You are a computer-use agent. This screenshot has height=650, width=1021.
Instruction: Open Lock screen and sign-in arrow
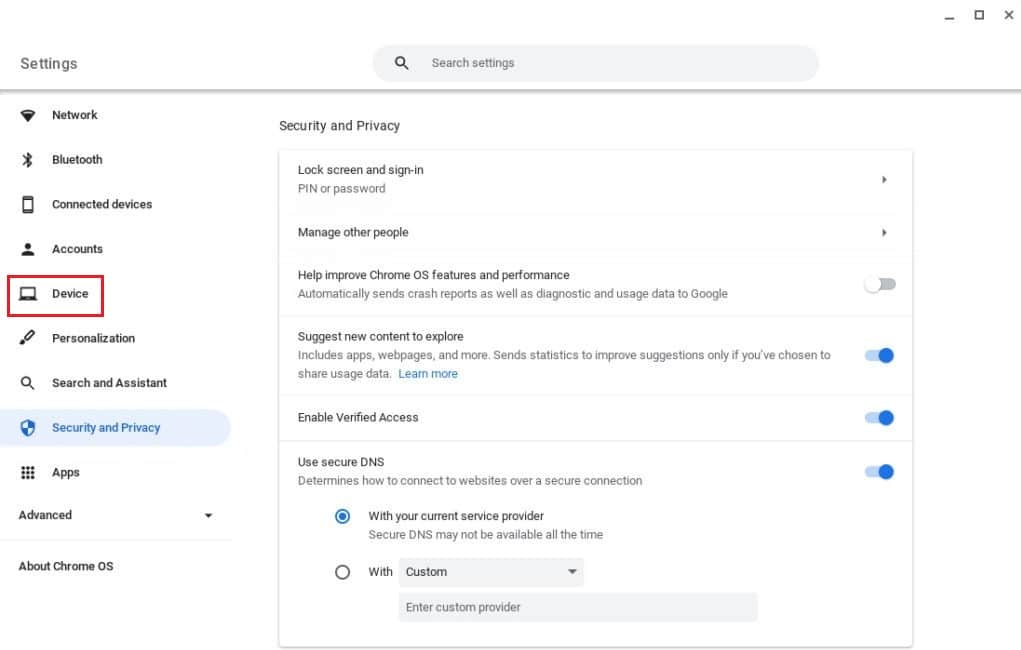884,180
